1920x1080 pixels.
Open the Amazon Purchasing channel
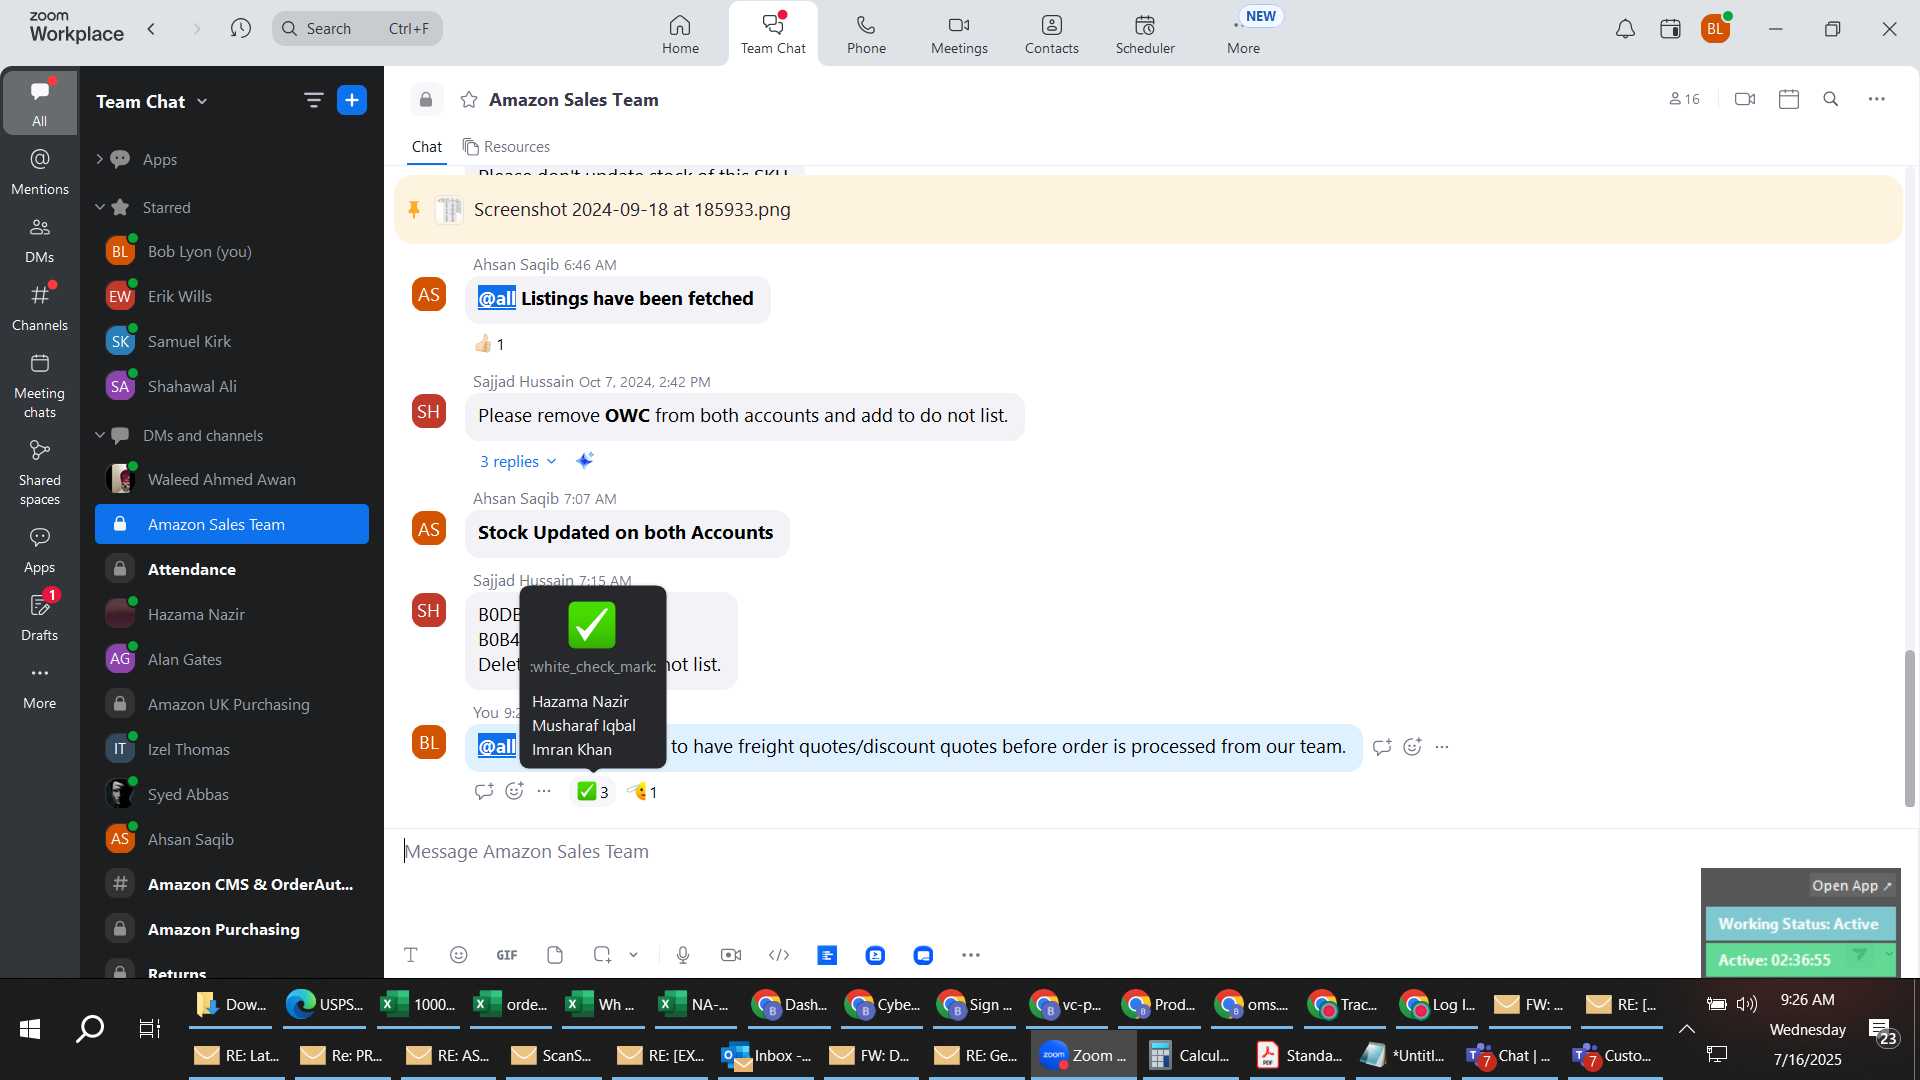[x=232, y=929]
